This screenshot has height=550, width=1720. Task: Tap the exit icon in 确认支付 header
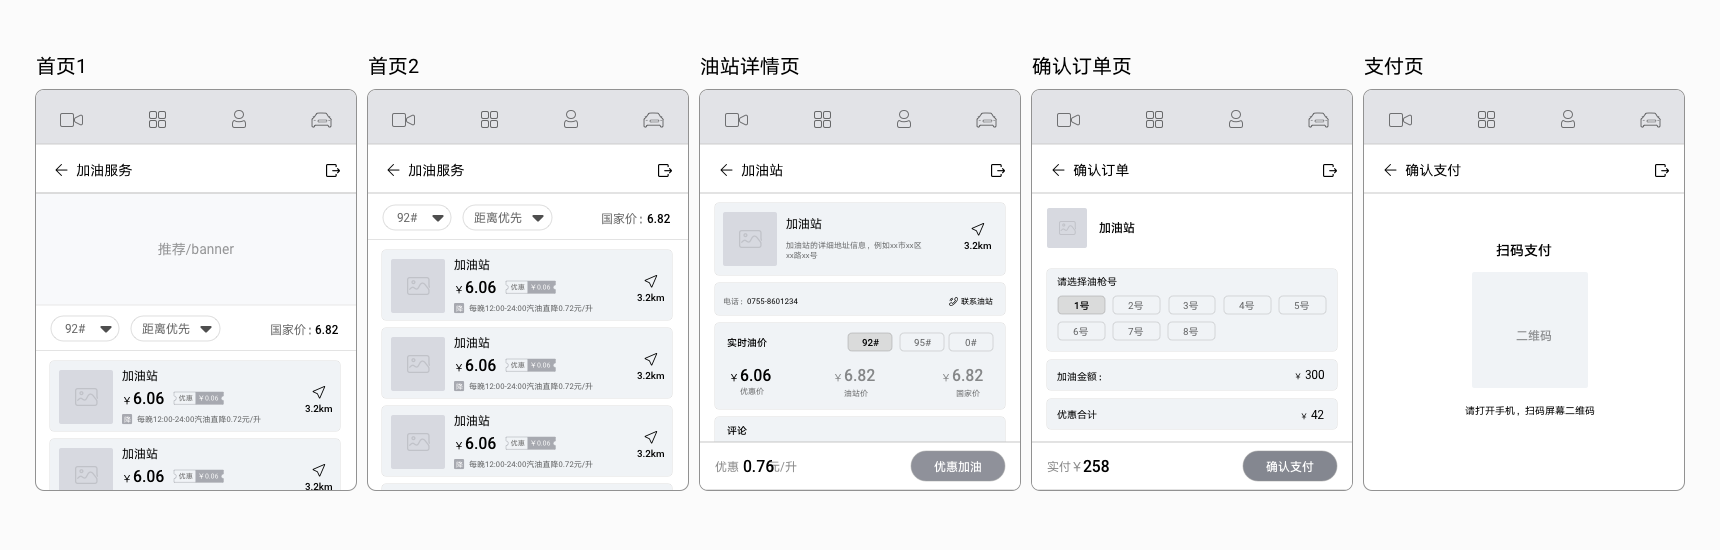coord(1662,170)
